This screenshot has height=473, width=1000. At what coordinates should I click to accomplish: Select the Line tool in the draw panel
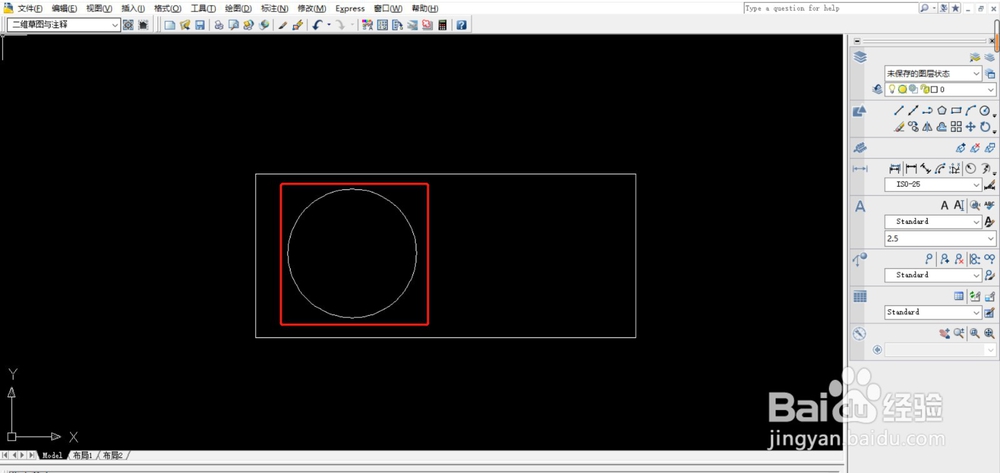[x=899, y=111]
